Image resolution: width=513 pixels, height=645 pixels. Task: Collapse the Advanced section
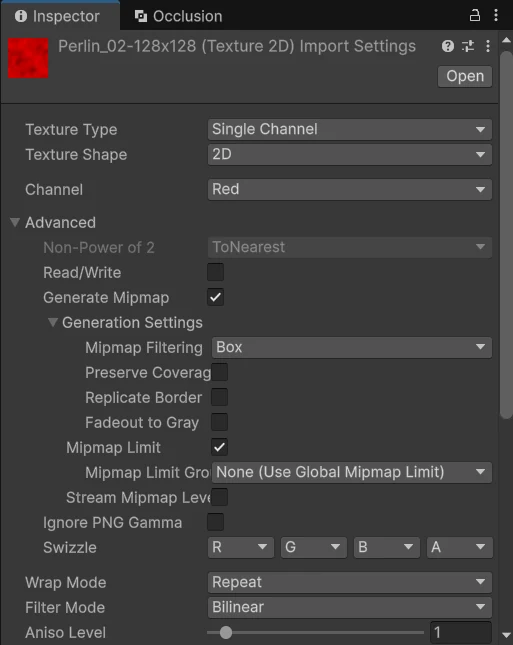point(15,223)
